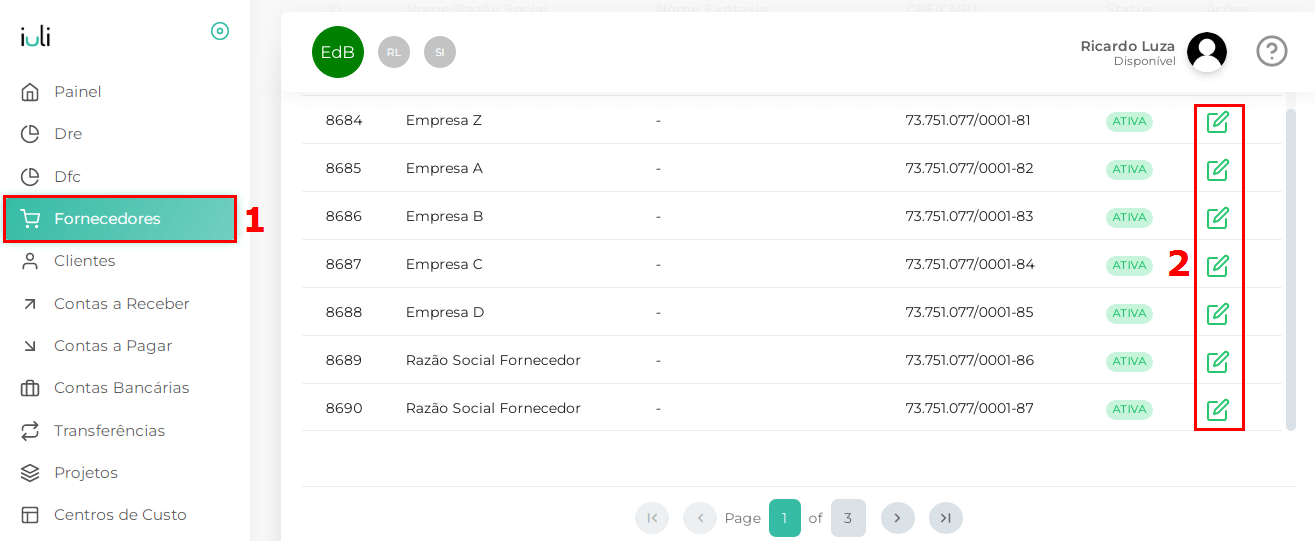Open the help question mark icon
This screenshot has height=541, width=1315.
click(x=1271, y=51)
